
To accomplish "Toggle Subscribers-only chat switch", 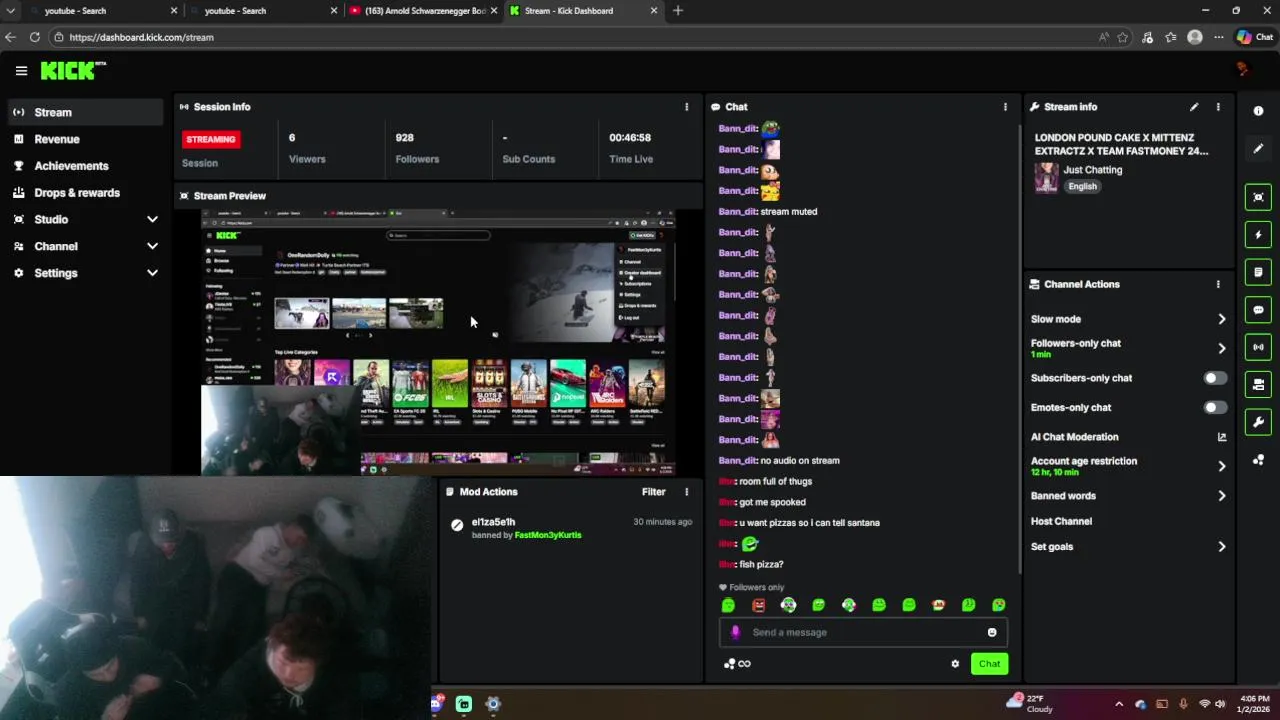I will tap(1215, 378).
